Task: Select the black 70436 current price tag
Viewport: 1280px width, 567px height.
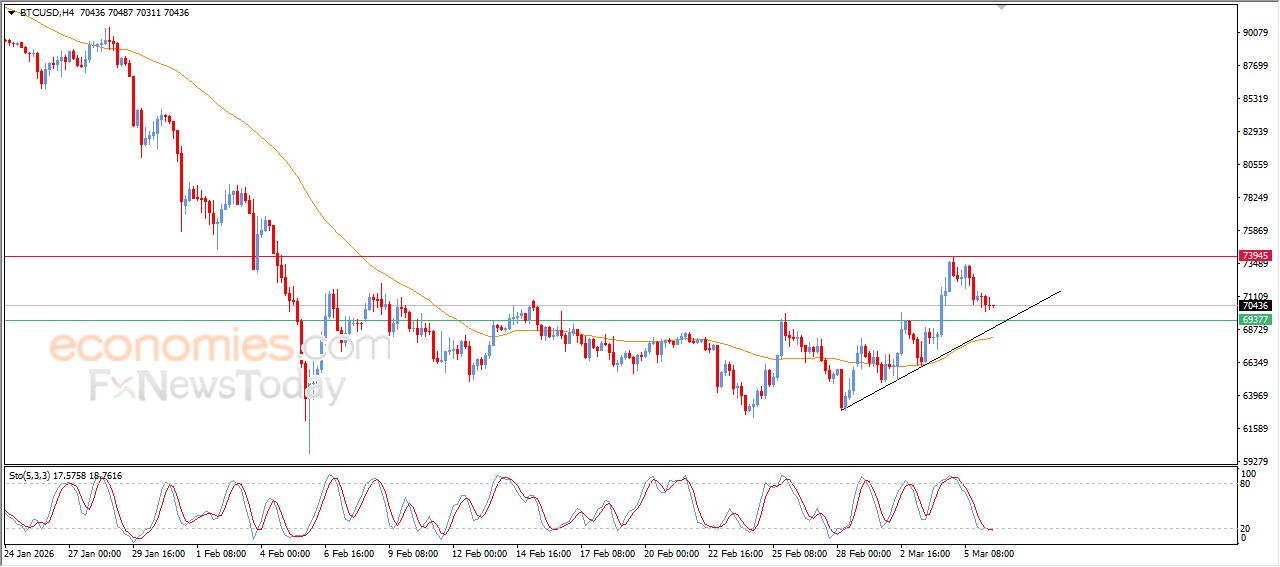Action: [1254, 306]
